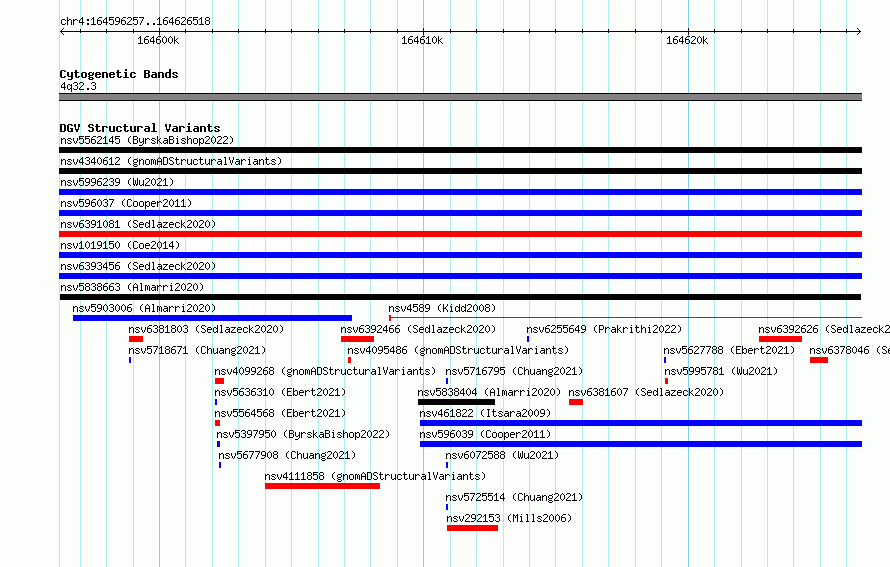The image size is (890, 567).
Task: Click the DGV Structural Variants track title
Action: point(140,128)
